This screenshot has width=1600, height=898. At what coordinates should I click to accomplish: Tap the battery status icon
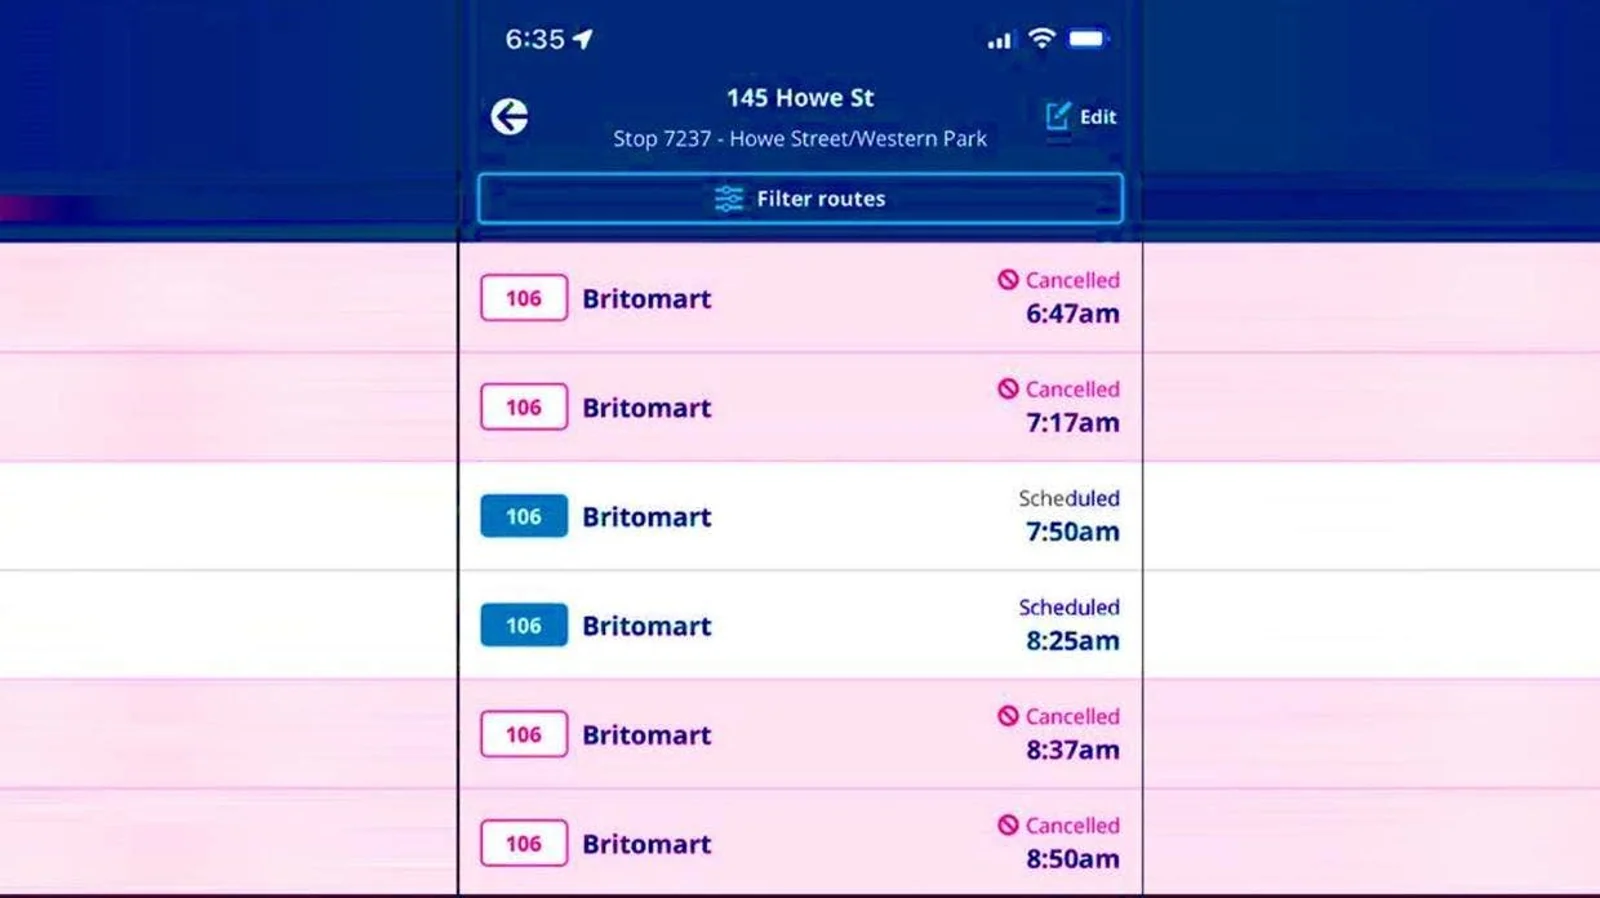tap(1088, 39)
